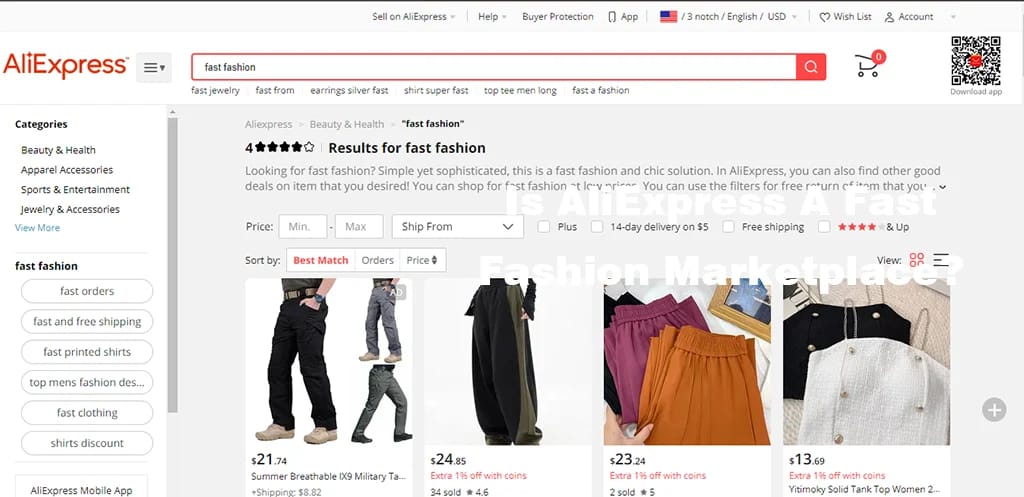Screen dimensions: 1024x497
Task: Switch to grid view icon
Action: [x=917, y=260]
